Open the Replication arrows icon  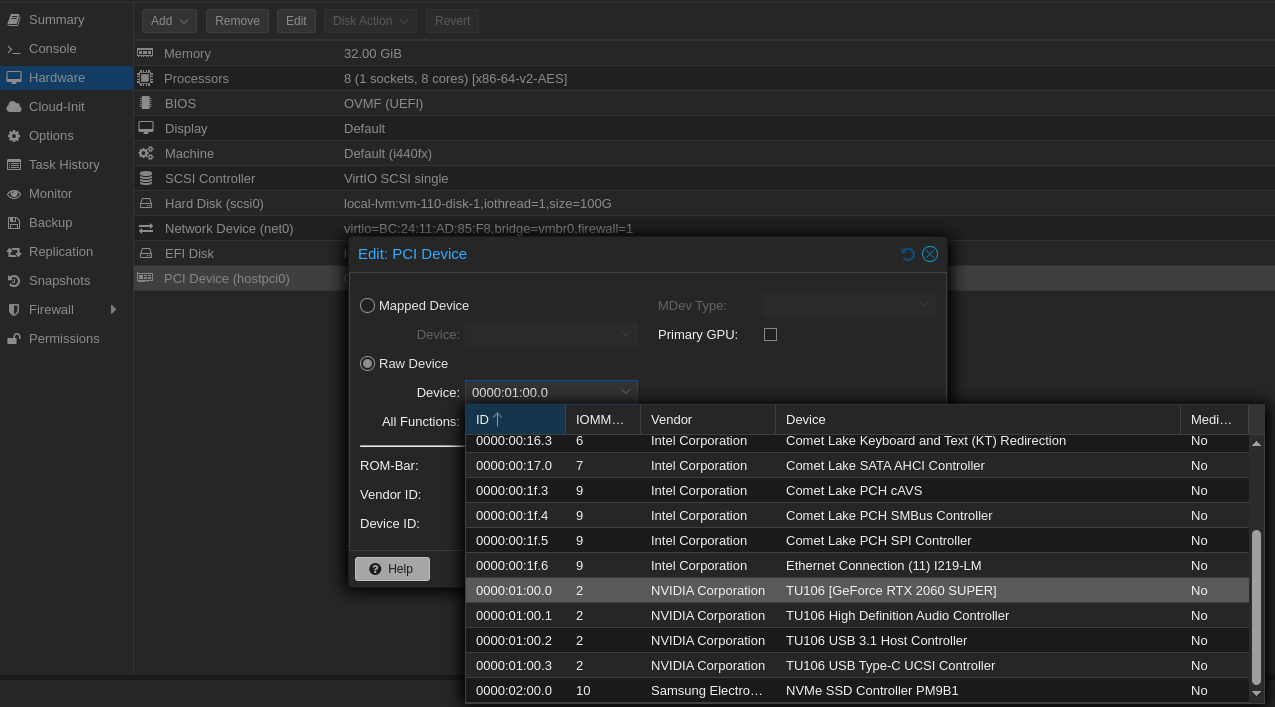tap(14, 252)
